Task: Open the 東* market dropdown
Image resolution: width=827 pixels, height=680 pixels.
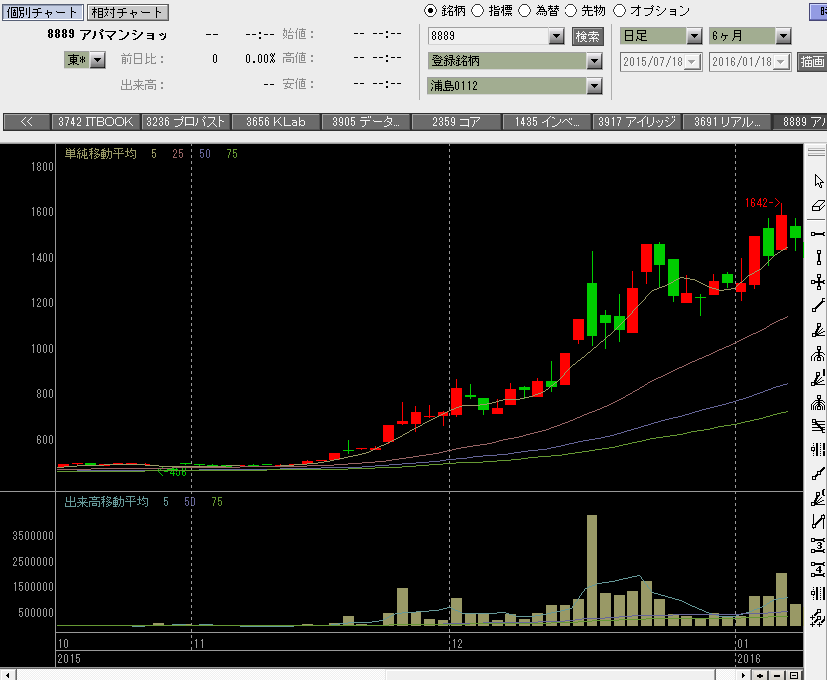Action: [98, 60]
